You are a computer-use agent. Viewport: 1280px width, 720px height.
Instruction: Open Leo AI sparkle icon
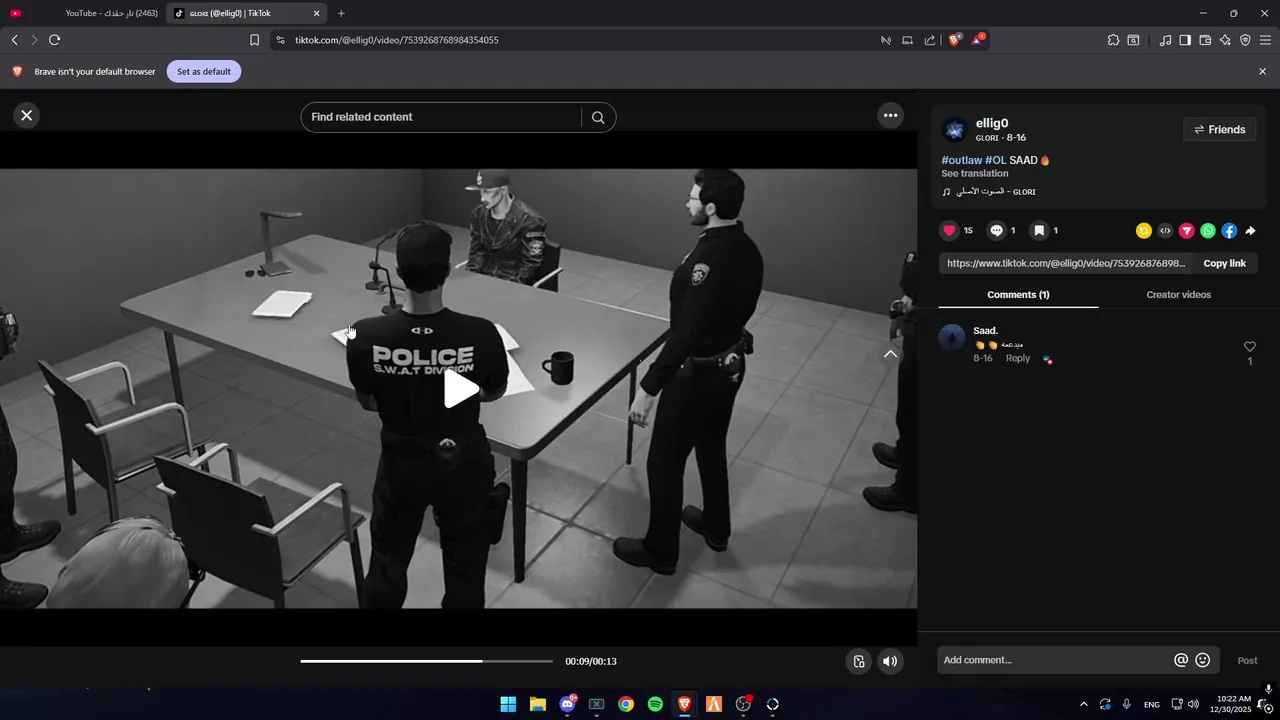pyautogui.click(x=1225, y=40)
